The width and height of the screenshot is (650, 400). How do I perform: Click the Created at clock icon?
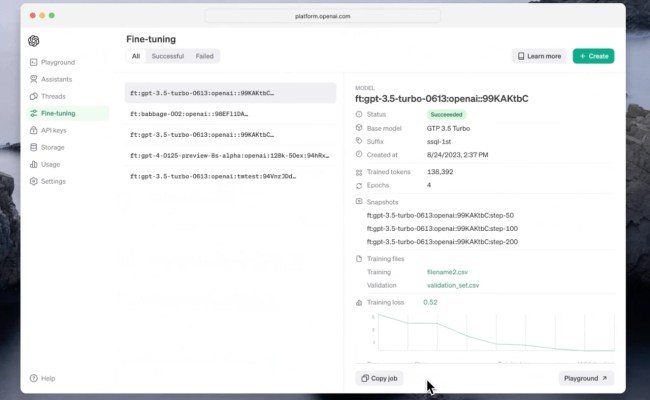pos(359,154)
